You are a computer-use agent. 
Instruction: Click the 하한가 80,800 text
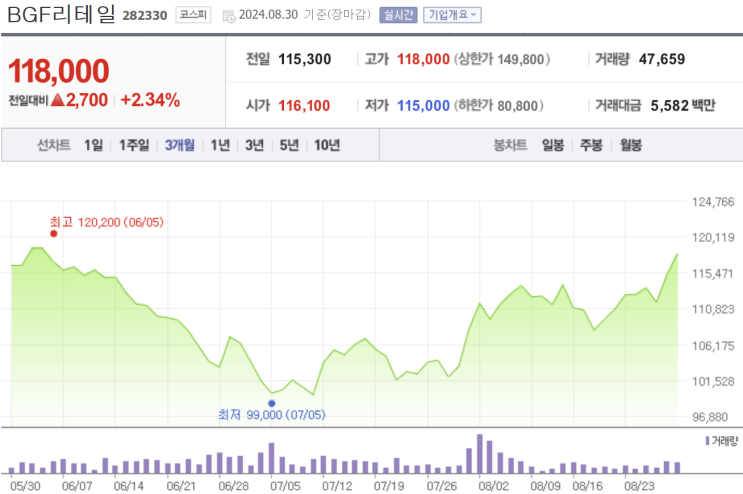(499, 106)
